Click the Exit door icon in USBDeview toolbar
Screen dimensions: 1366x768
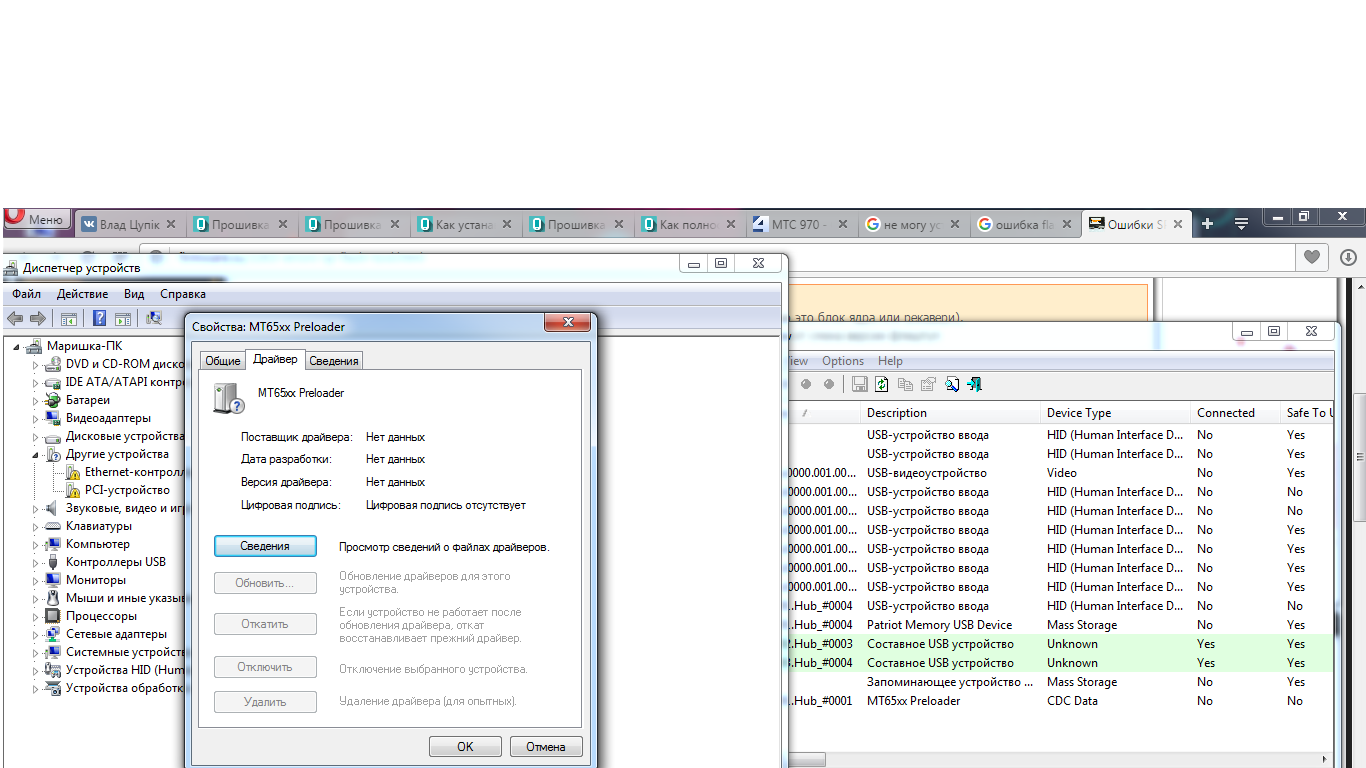point(975,384)
